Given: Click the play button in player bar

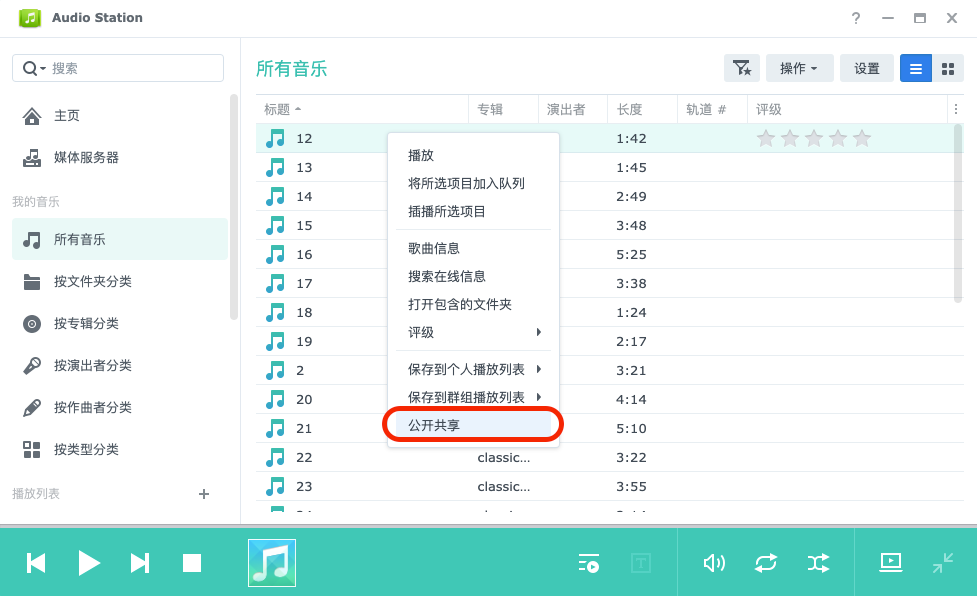Looking at the screenshot, I should [89, 563].
